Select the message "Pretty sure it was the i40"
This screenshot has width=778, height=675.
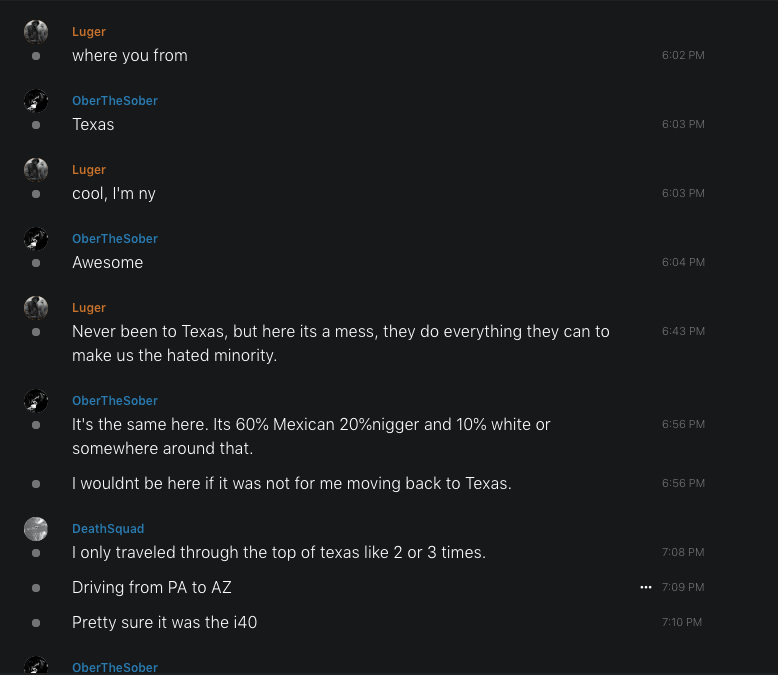click(x=164, y=622)
